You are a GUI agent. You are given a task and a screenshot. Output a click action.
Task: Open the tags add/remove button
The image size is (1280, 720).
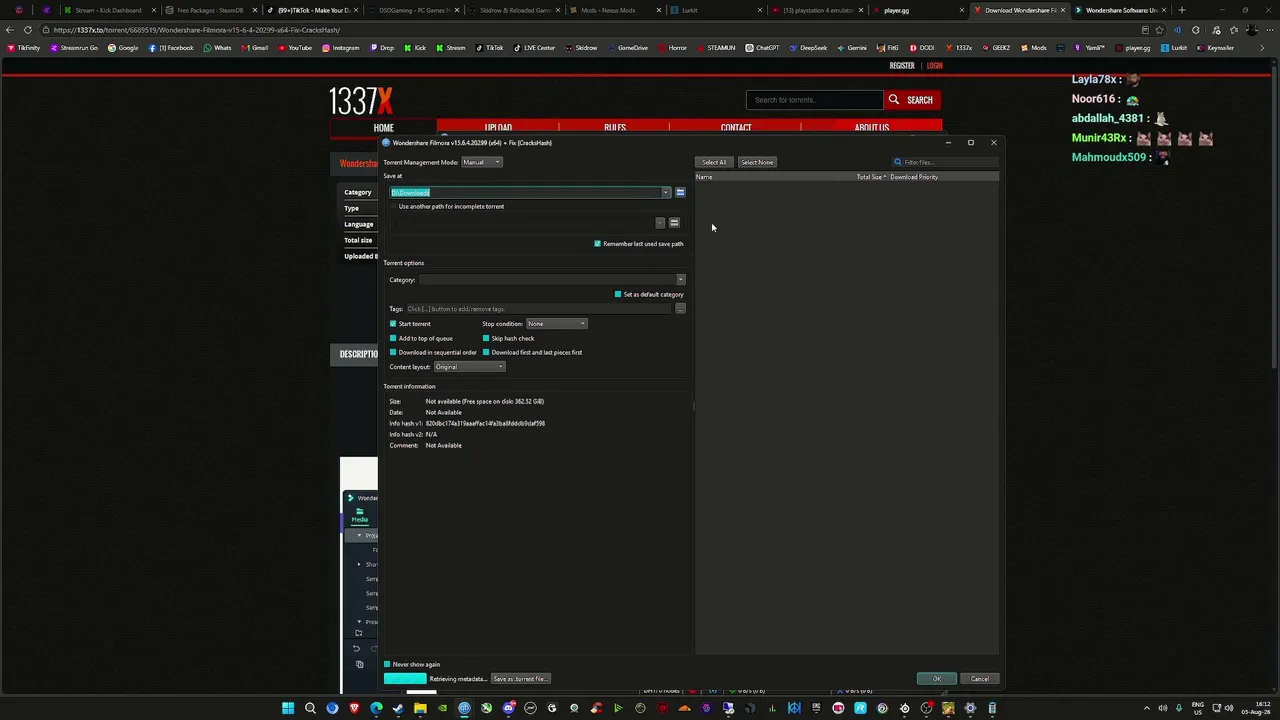680,309
